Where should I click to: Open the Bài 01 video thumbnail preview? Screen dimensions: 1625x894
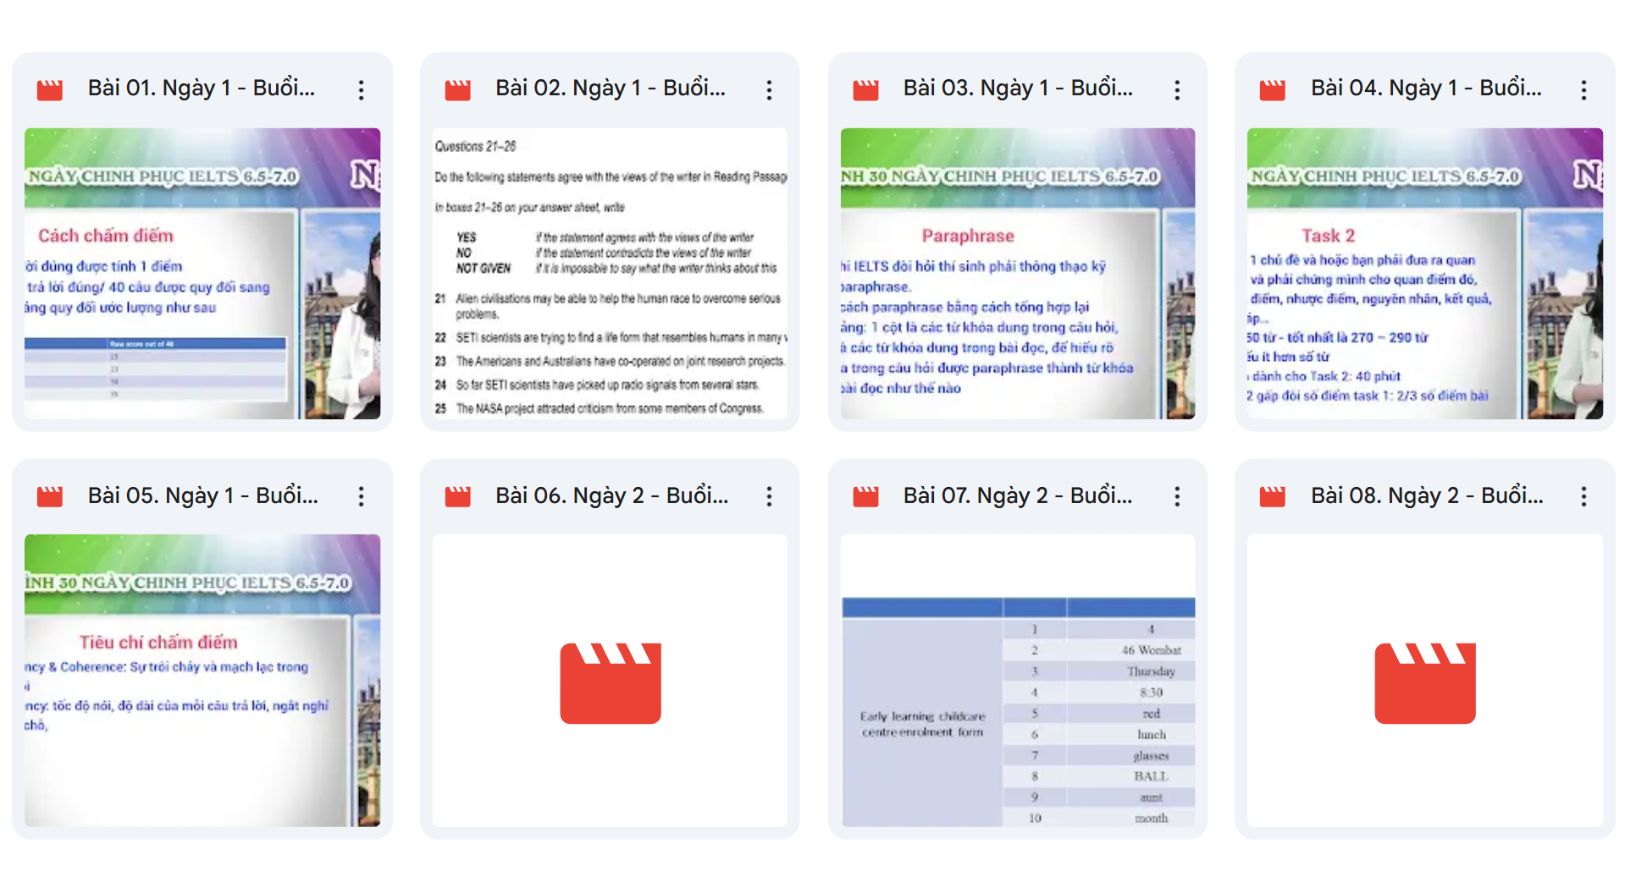coord(202,273)
